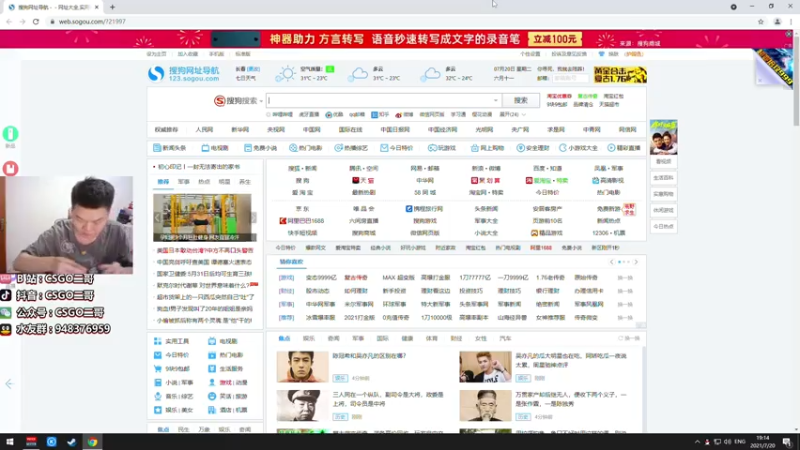This screenshot has width=800, height=450.
Task: Click the 搜索 search button
Action: [520, 101]
